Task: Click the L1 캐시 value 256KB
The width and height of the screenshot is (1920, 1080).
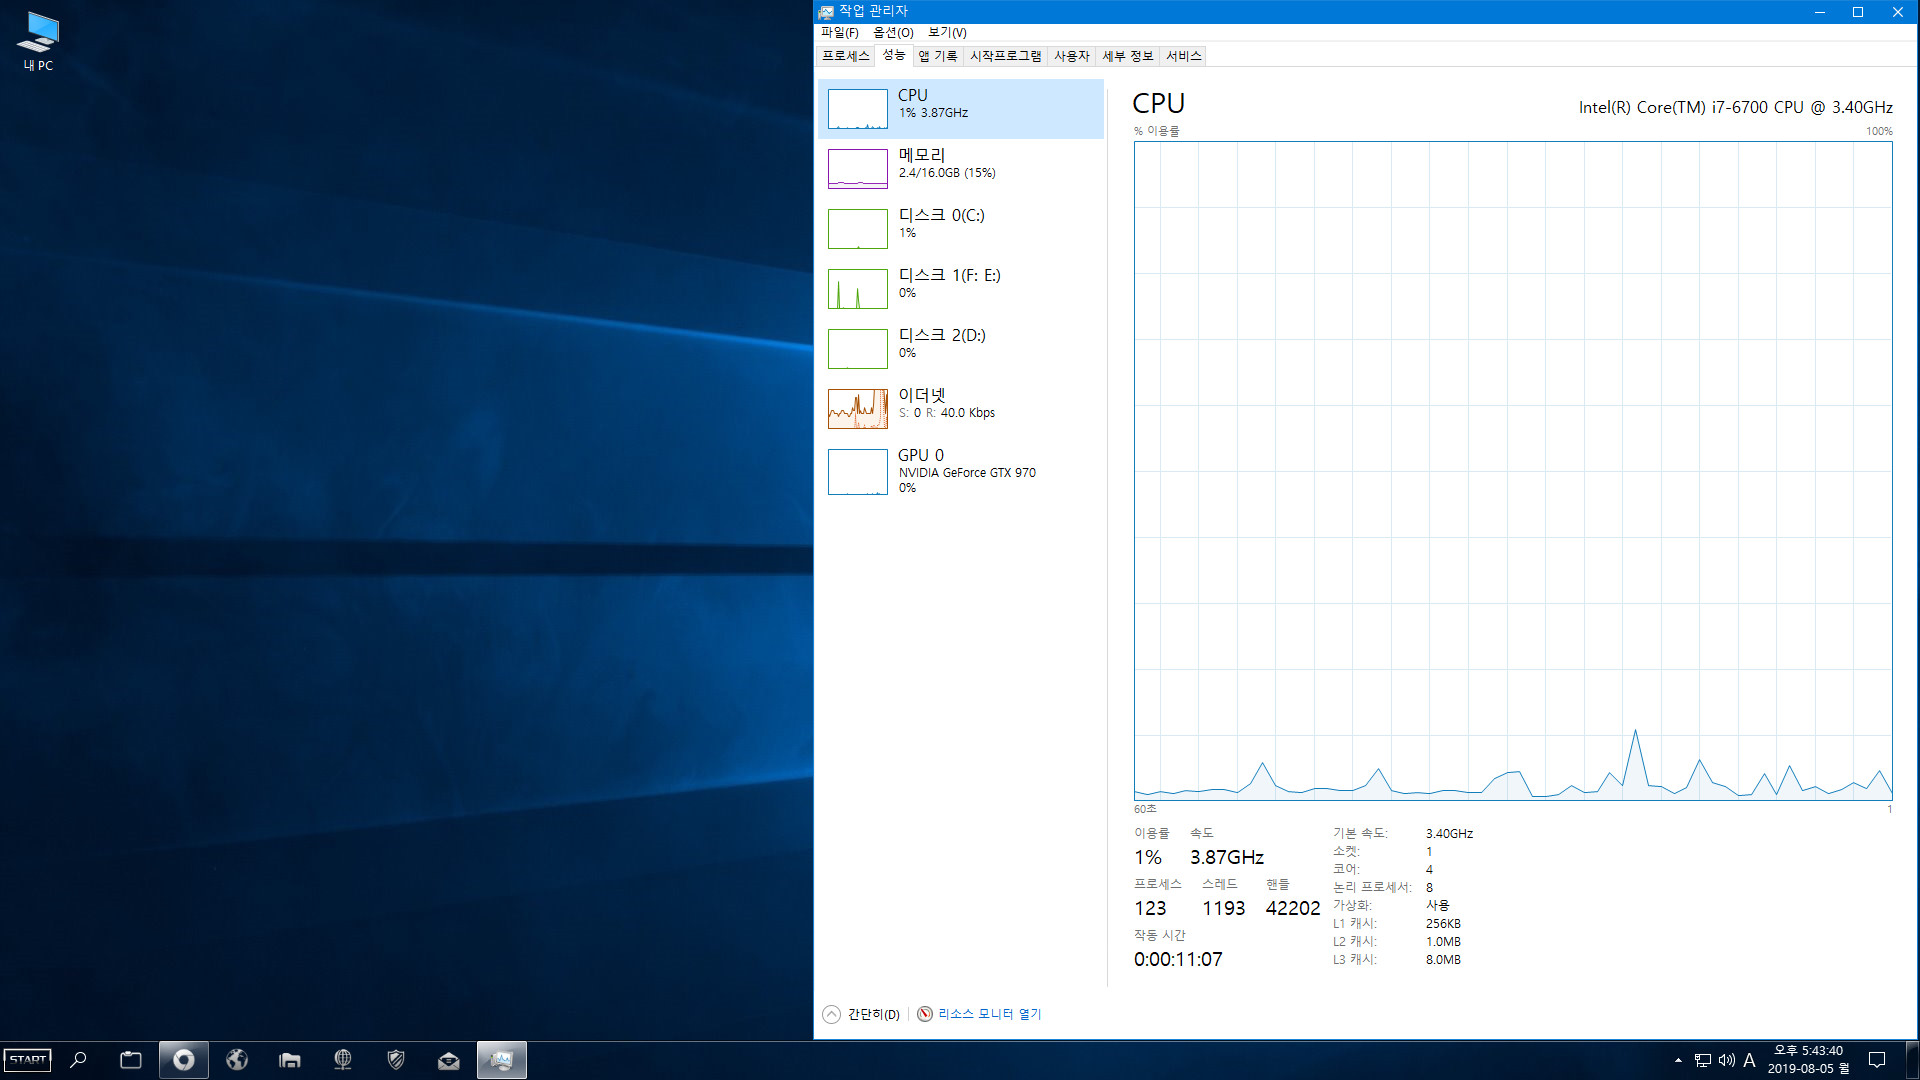Action: [1443, 924]
